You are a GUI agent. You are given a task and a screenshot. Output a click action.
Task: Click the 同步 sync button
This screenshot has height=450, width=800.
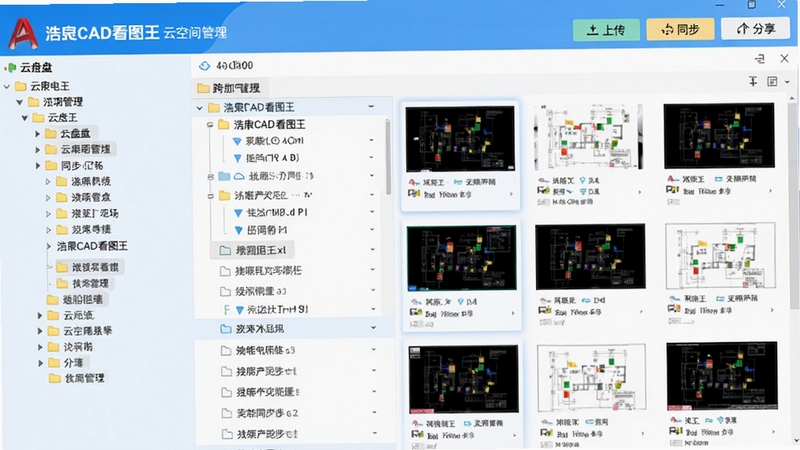[680, 30]
